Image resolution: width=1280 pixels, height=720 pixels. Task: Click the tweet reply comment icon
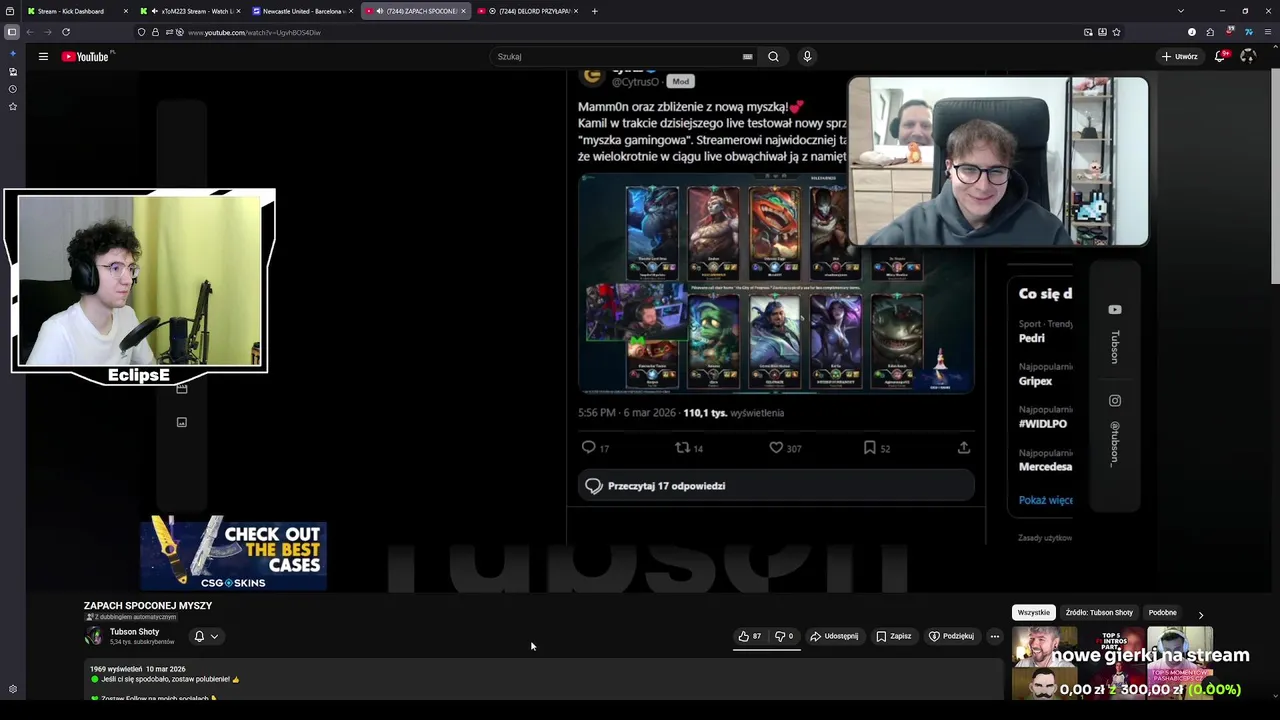coord(589,448)
